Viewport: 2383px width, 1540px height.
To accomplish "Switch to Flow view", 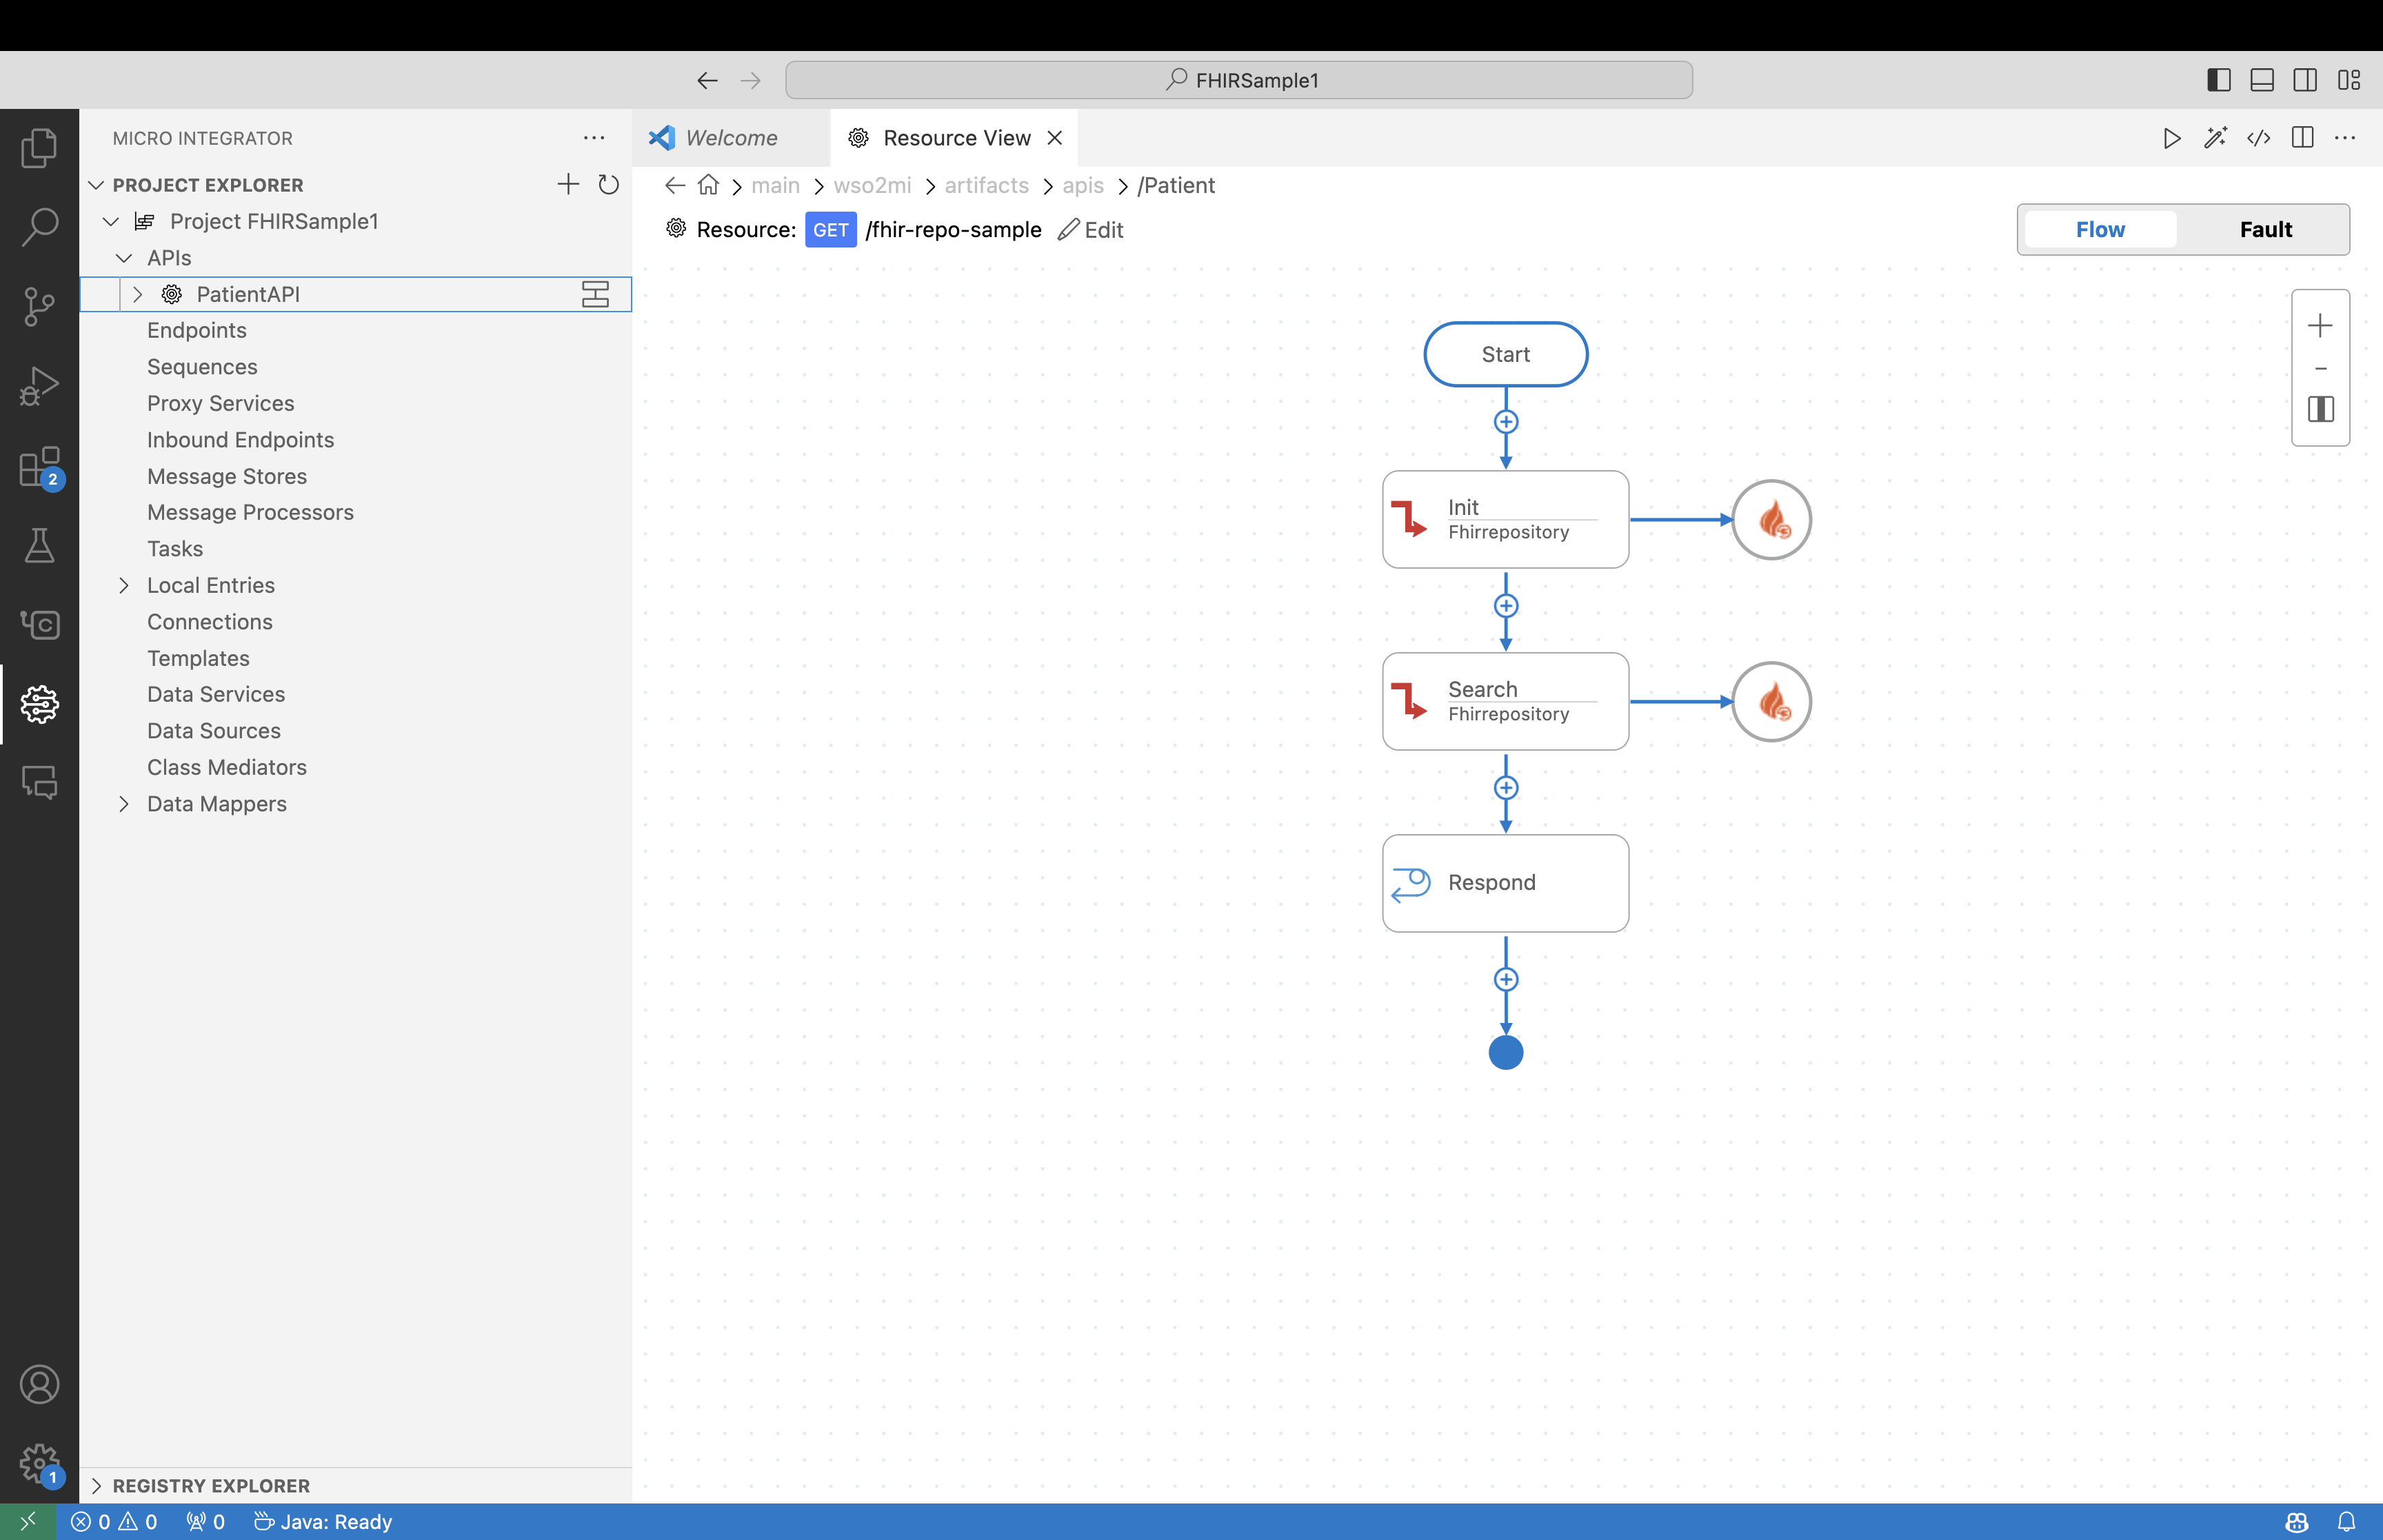I will click(2100, 229).
